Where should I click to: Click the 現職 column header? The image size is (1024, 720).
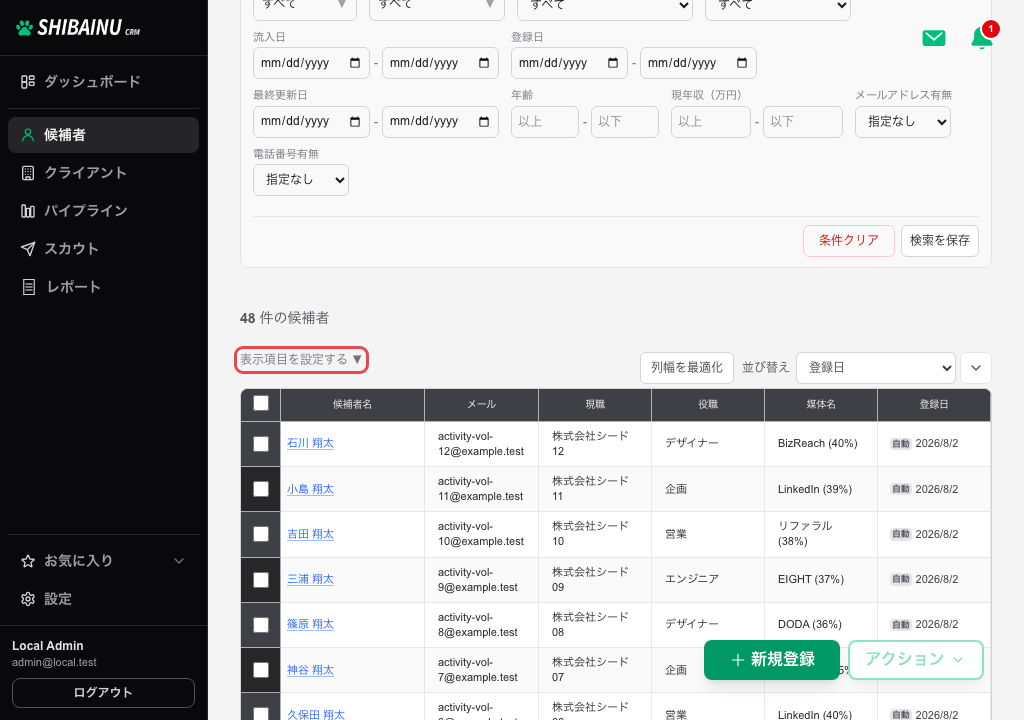pos(595,404)
